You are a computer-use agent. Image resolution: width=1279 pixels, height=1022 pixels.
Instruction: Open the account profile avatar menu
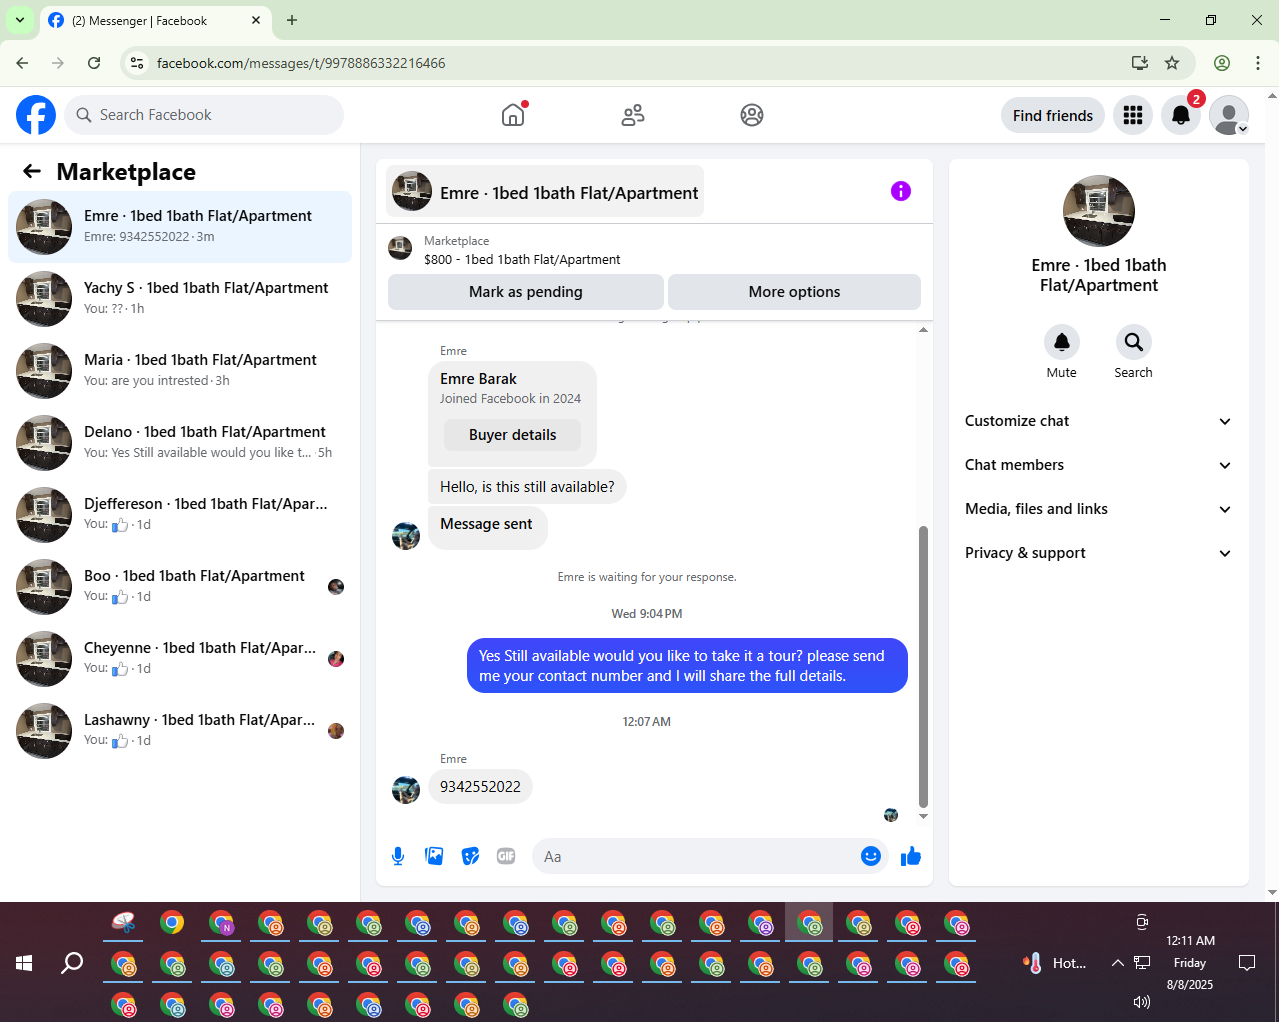[1229, 115]
